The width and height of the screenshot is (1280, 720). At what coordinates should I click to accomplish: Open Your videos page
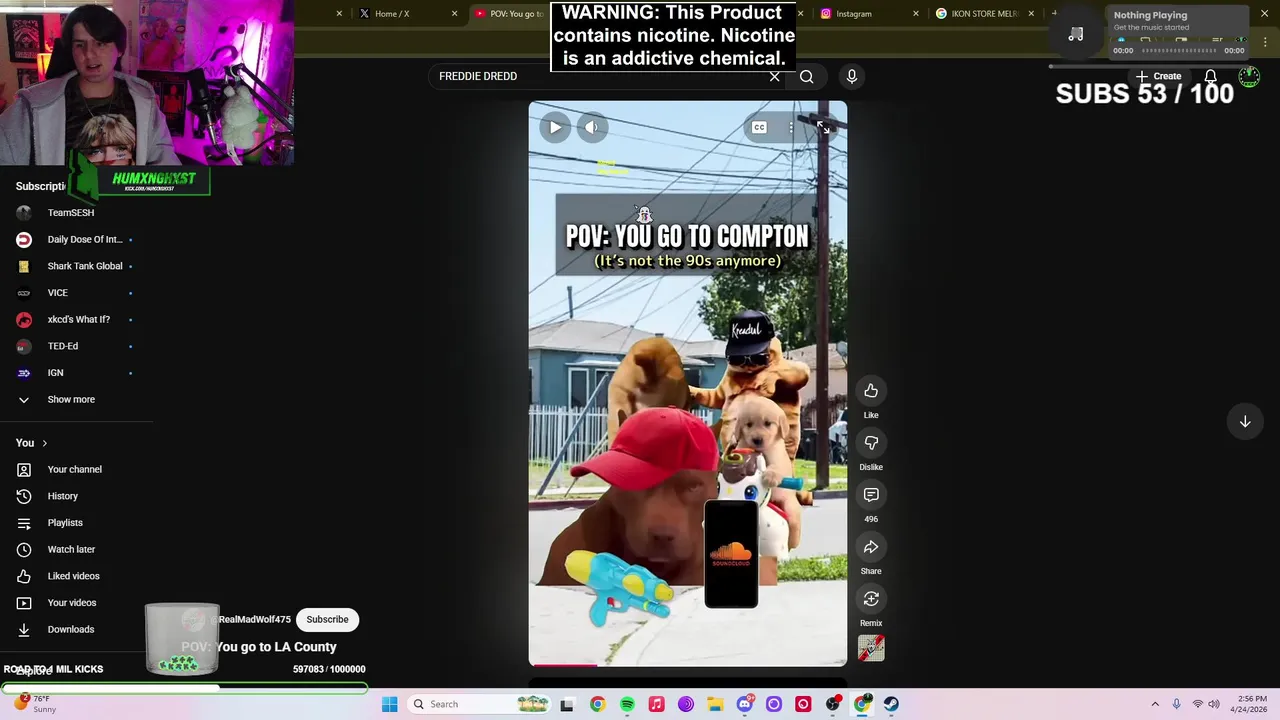pyautogui.click(x=72, y=603)
